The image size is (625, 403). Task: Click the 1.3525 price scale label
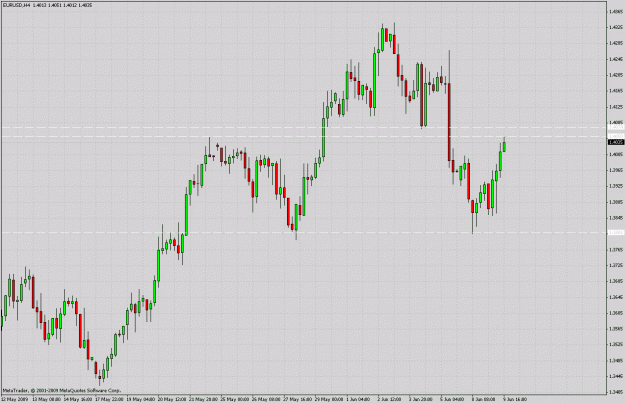(x=616, y=344)
